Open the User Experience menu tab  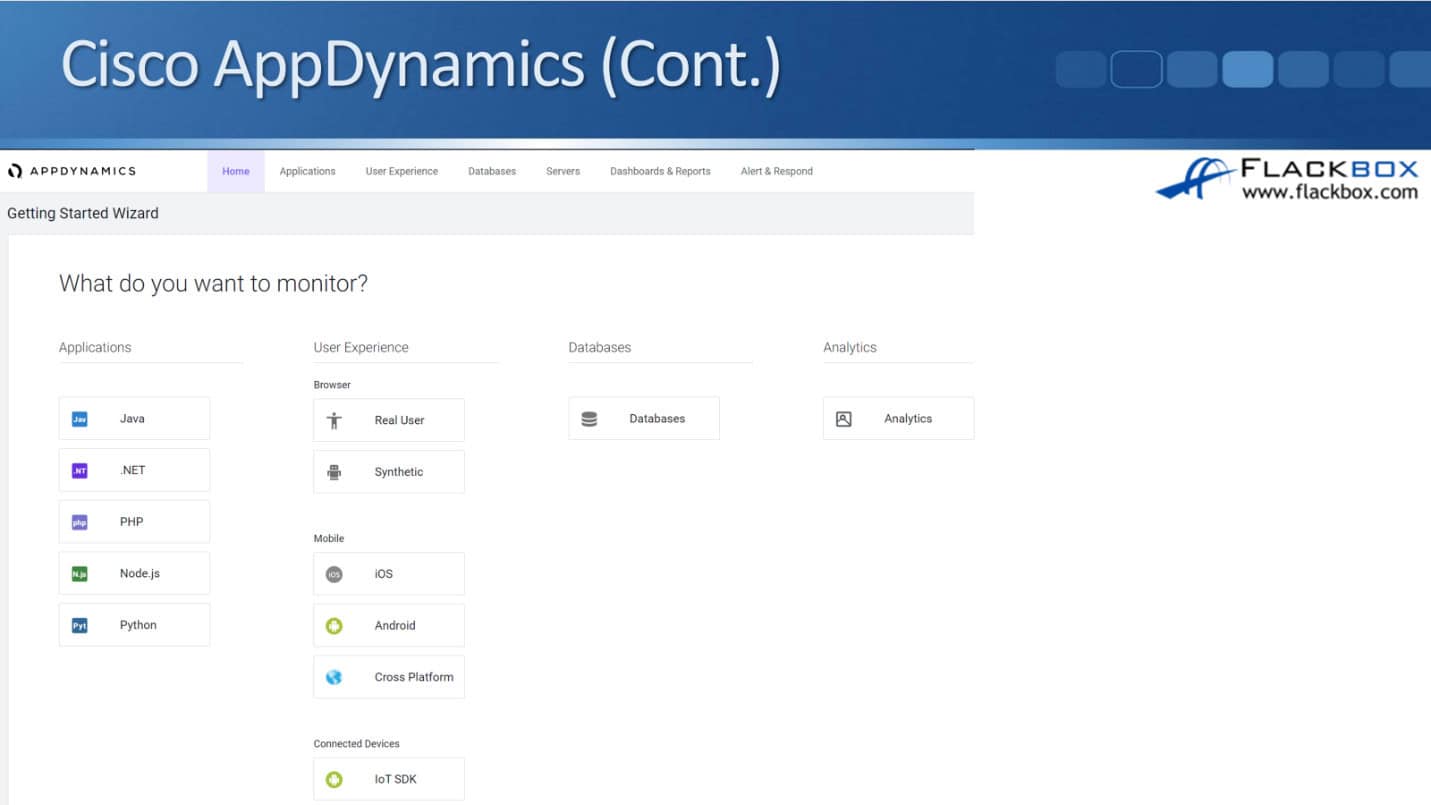[401, 171]
